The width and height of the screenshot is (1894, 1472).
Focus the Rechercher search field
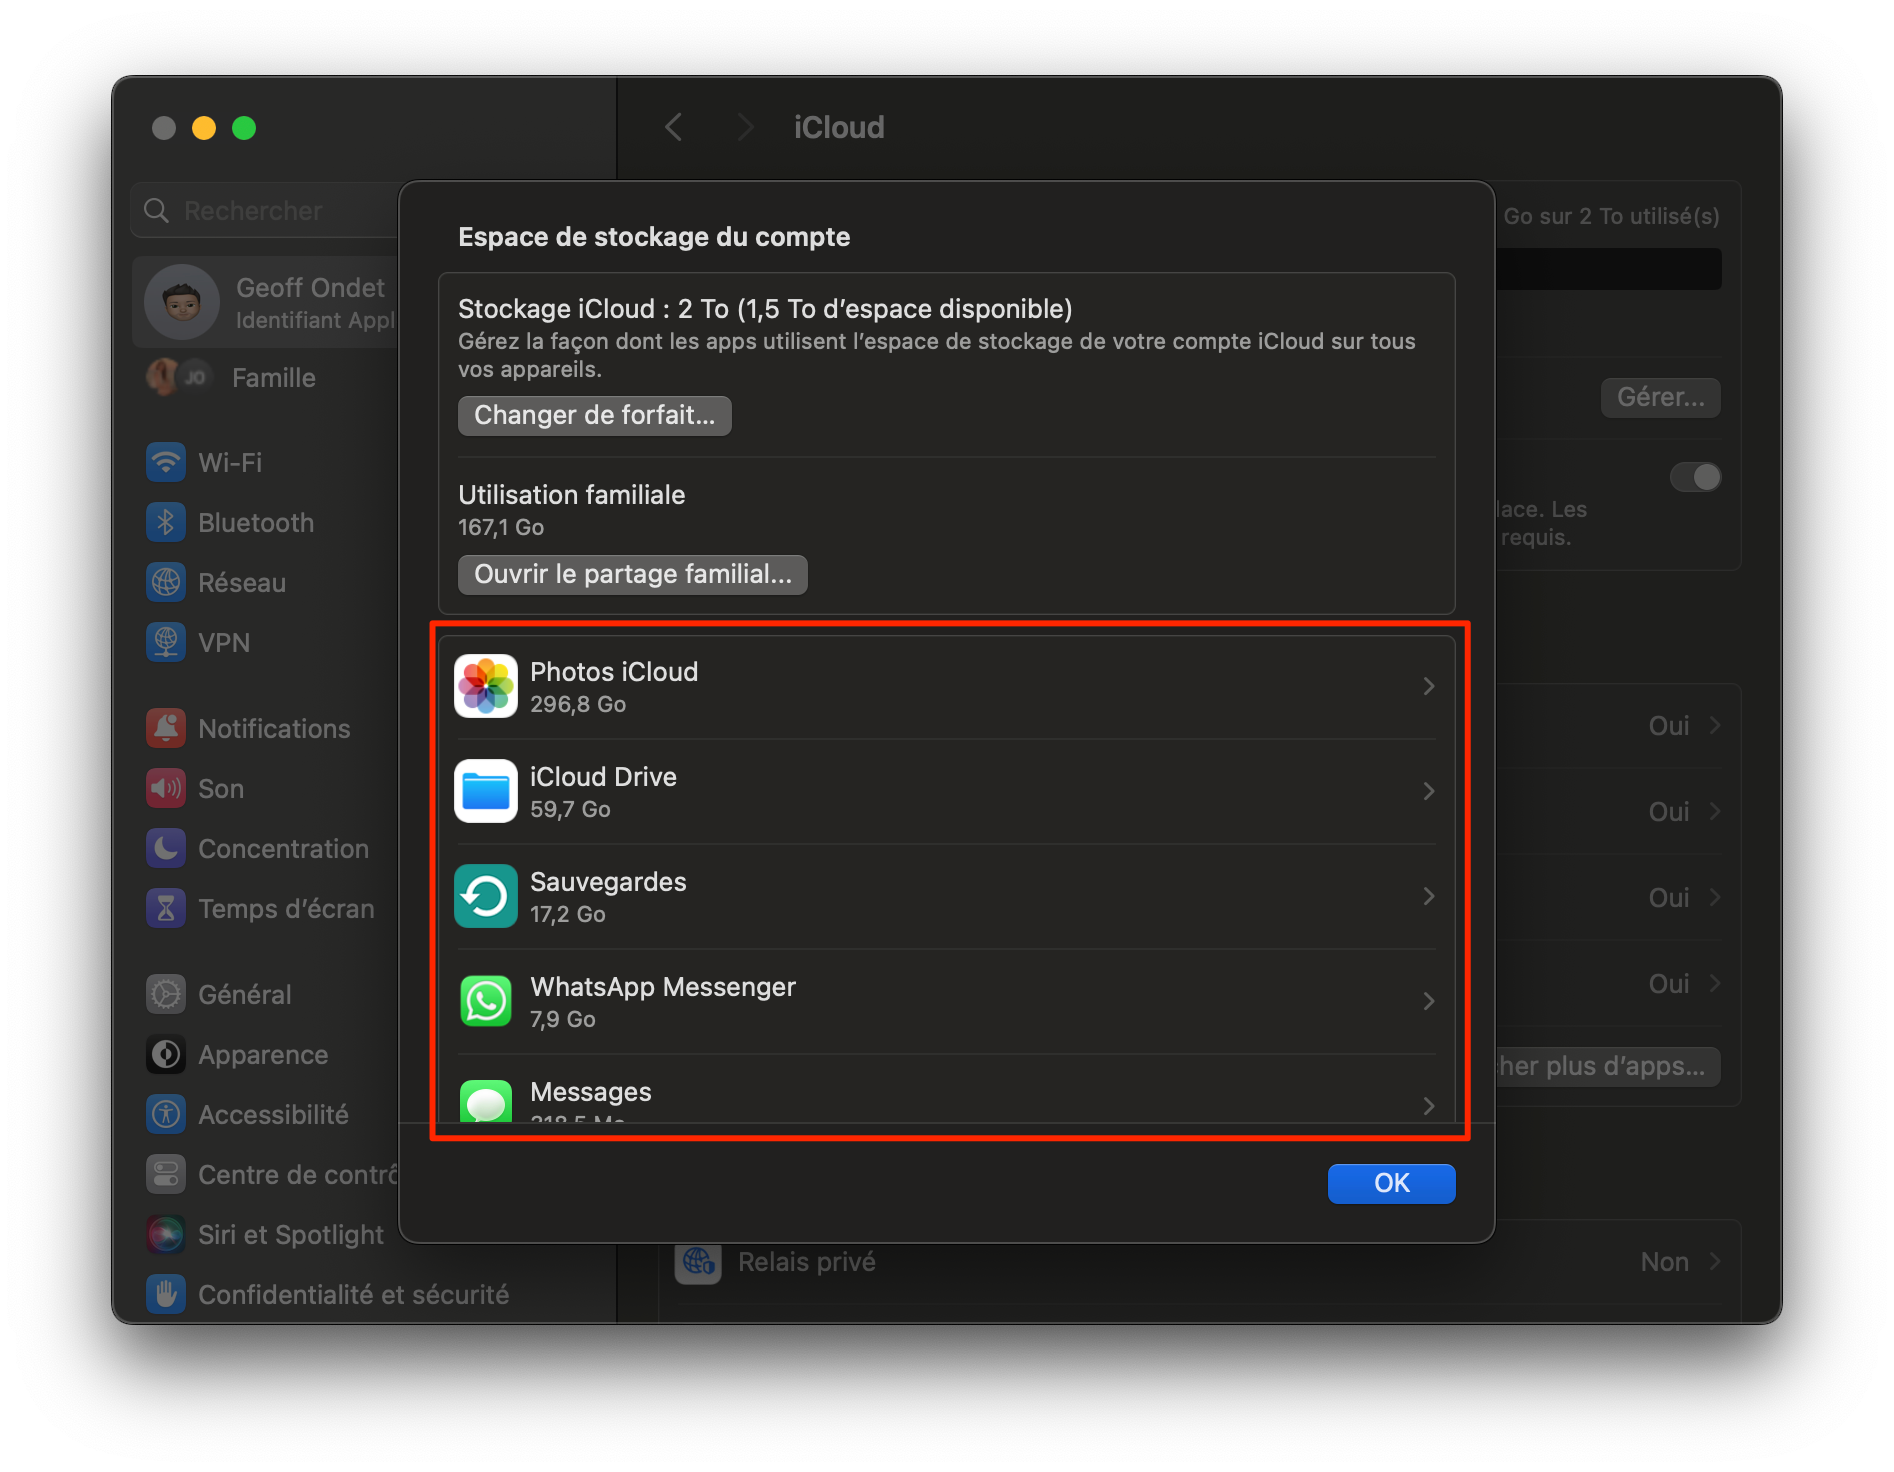pyautogui.click(x=265, y=211)
